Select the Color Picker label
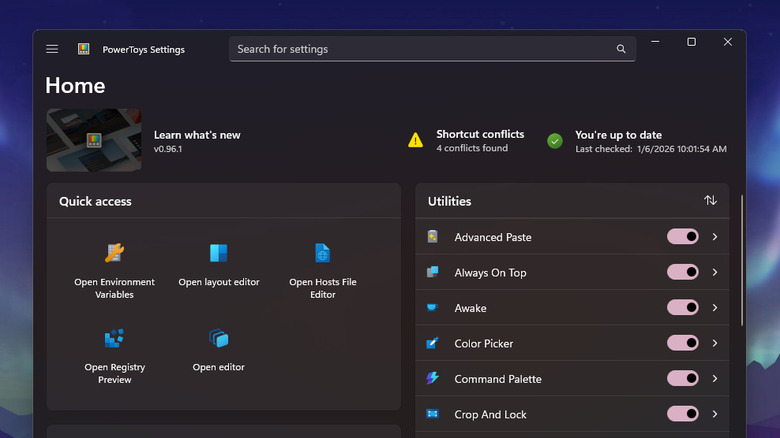 point(484,343)
